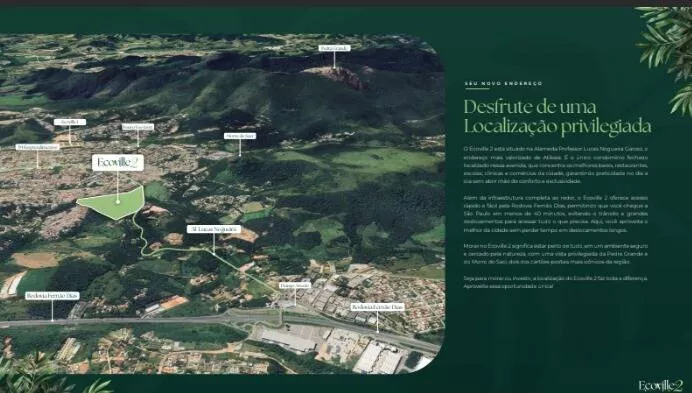Select the Ecoville 2 logo callout on map

coord(118,162)
